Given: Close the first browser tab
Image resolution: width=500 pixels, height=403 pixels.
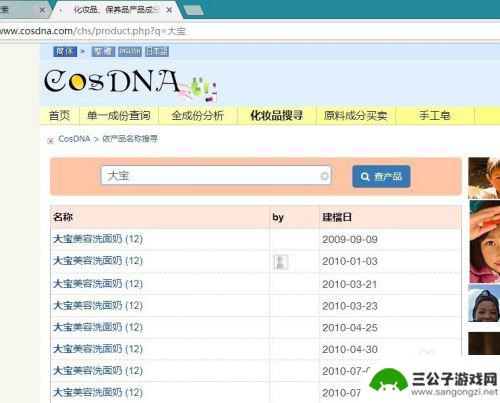Looking at the screenshot, I should 42,10.
